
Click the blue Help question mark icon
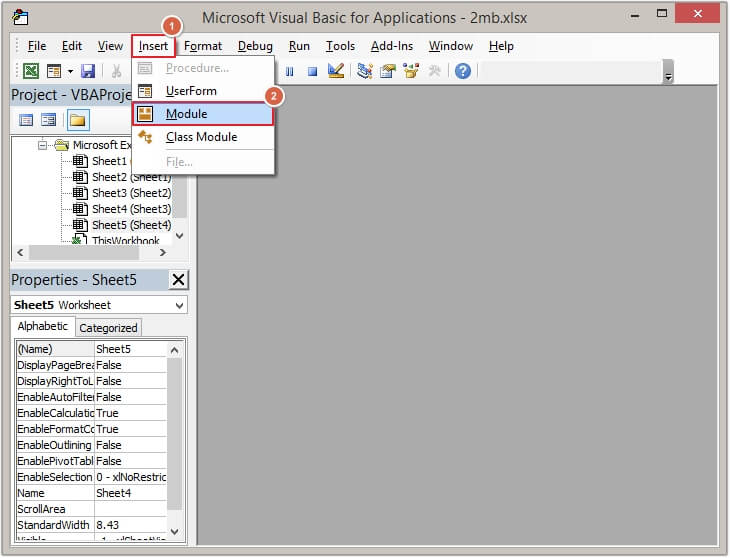(462, 71)
